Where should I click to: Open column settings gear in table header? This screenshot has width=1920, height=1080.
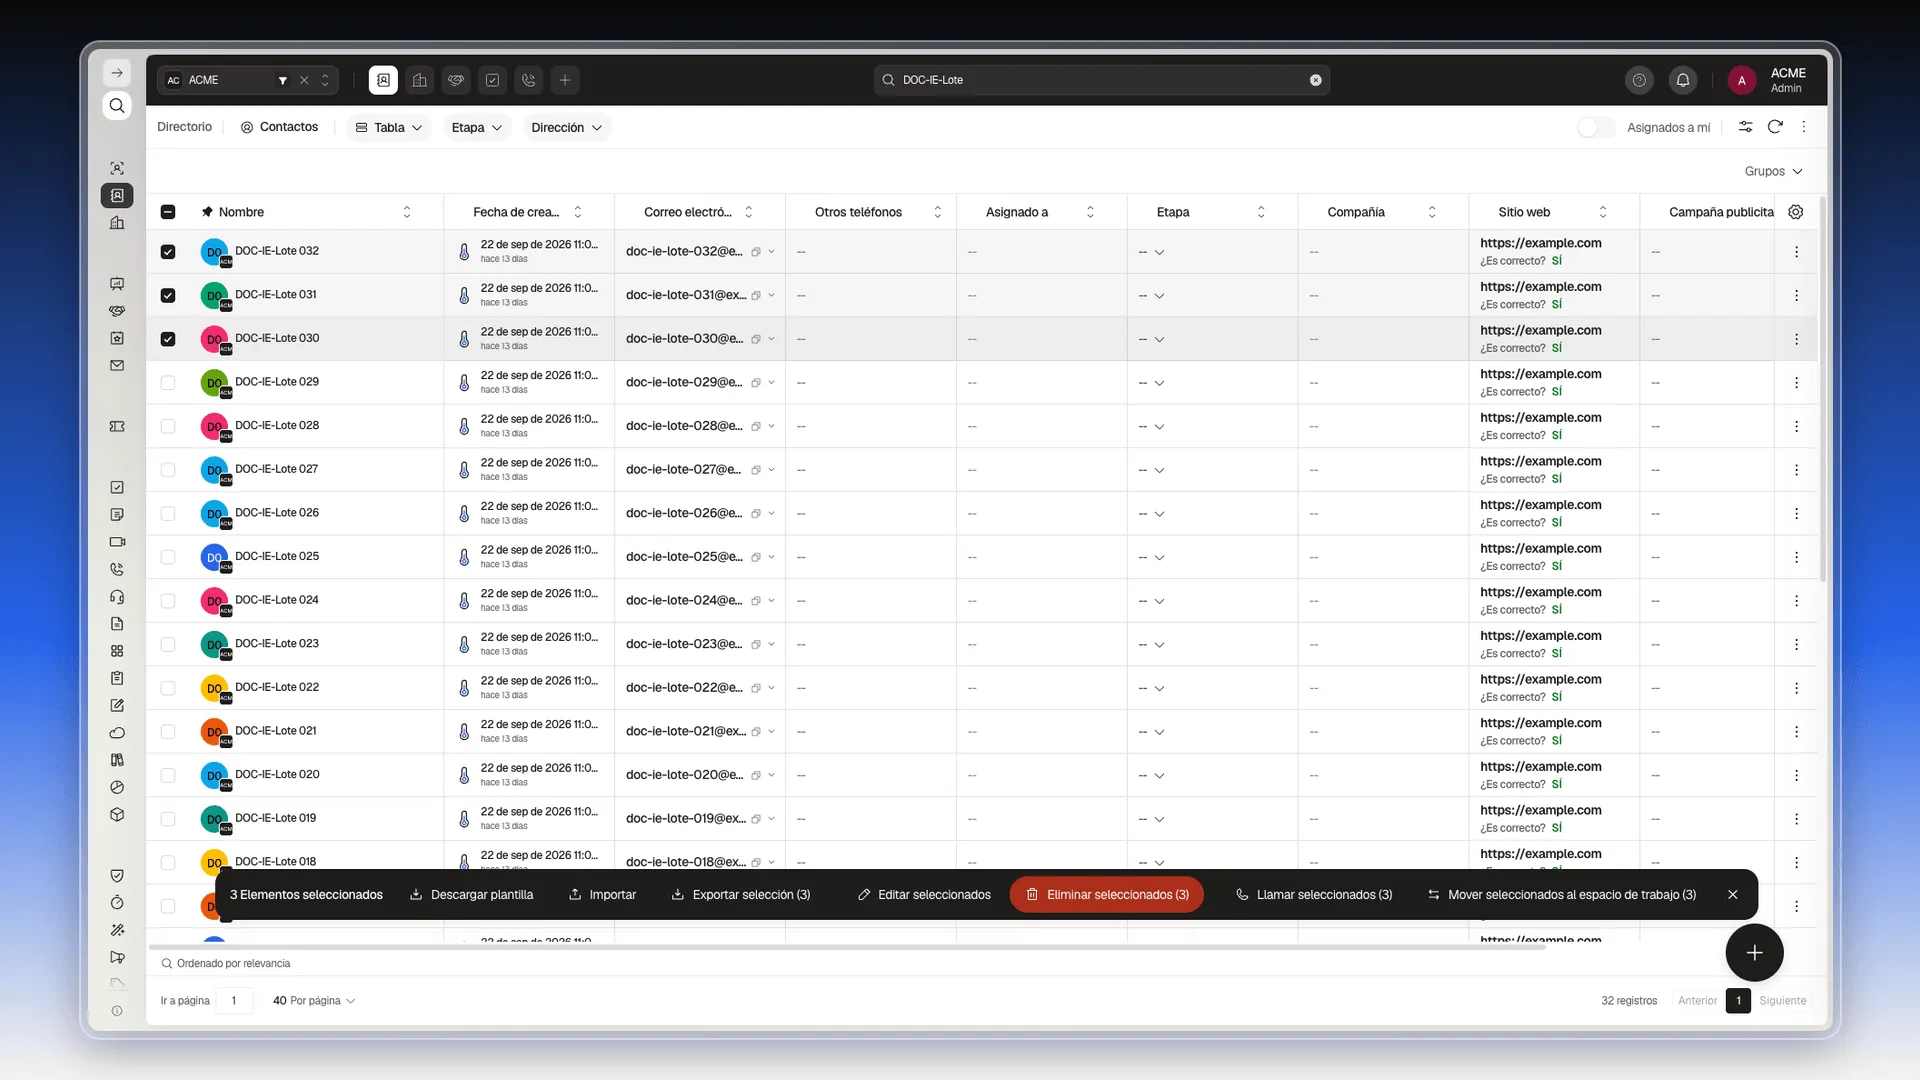tap(1796, 212)
